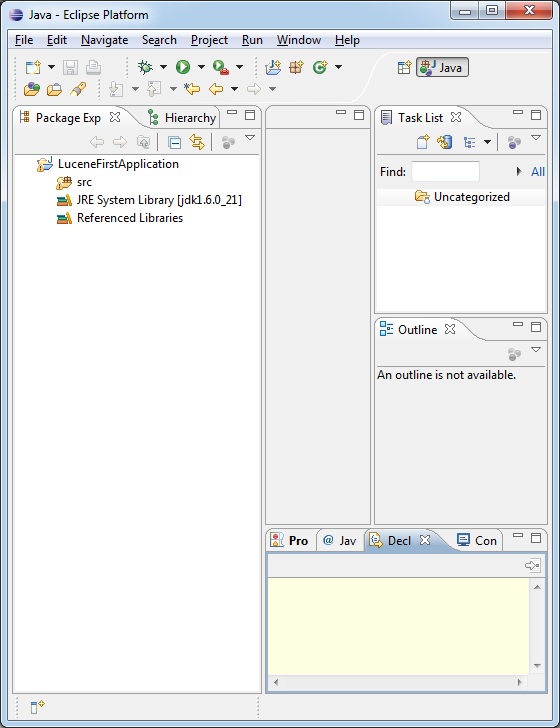This screenshot has height=728, width=560.
Task: Open the Previous Annotation dropdown arrow
Action: pyautogui.click(x=173, y=89)
